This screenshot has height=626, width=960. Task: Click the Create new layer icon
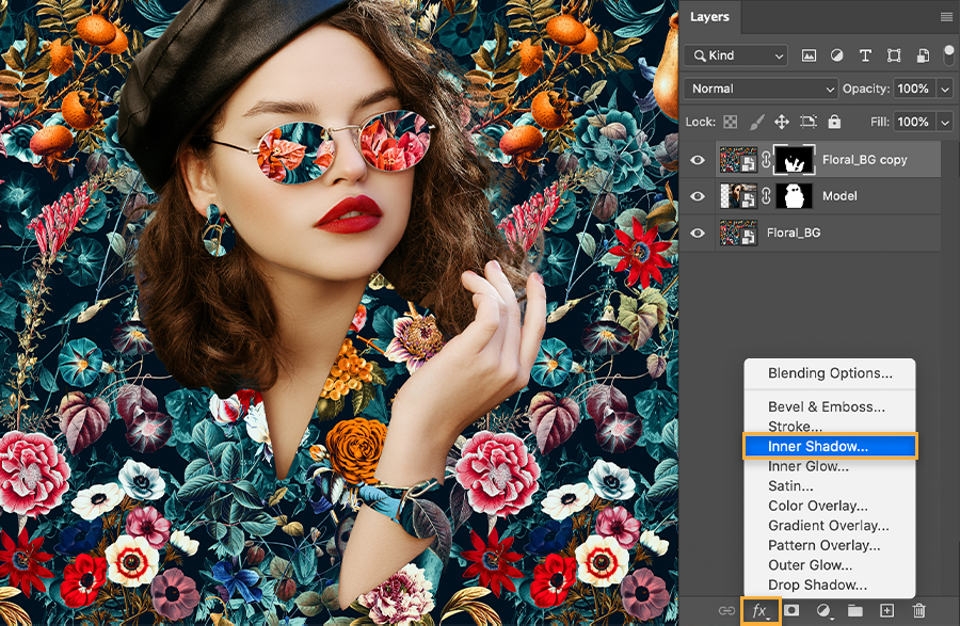(886, 610)
